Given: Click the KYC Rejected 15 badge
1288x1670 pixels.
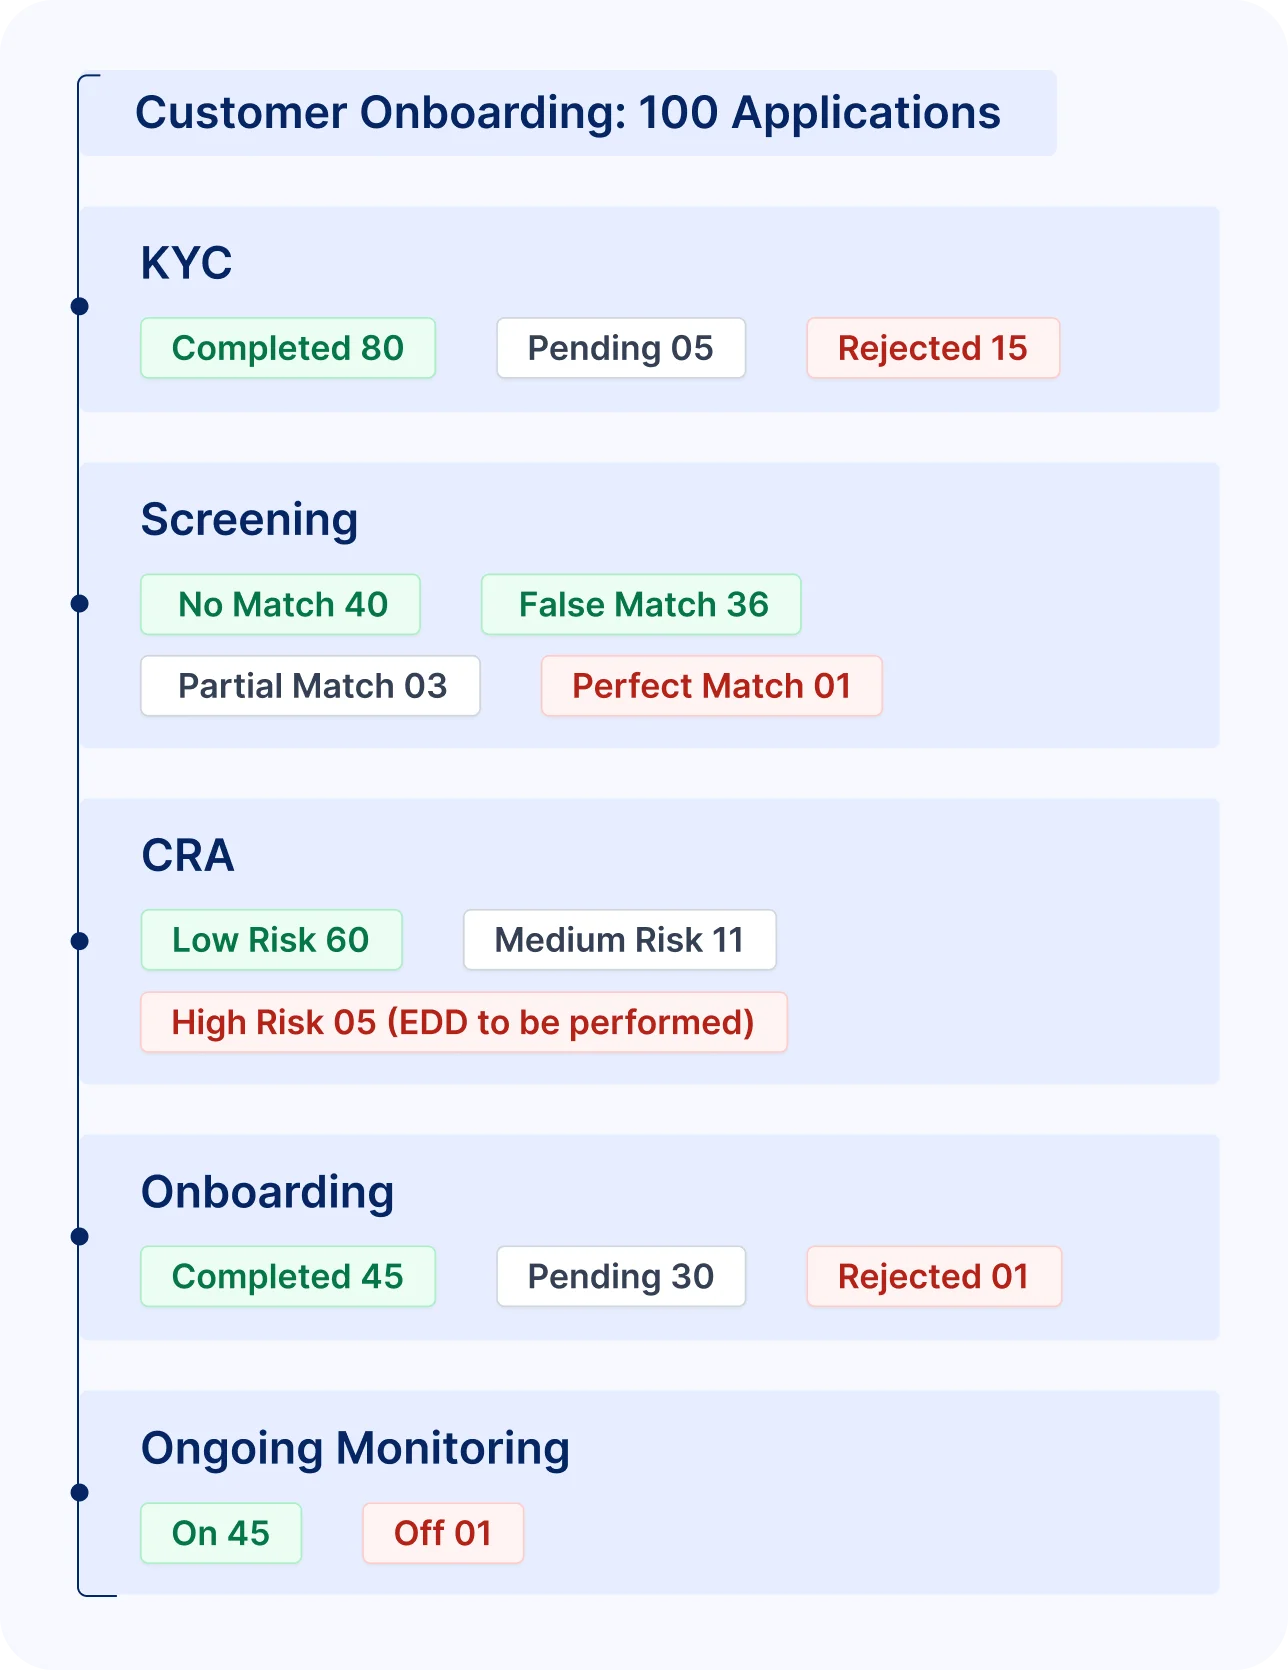Looking at the screenshot, I should pos(933,348).
